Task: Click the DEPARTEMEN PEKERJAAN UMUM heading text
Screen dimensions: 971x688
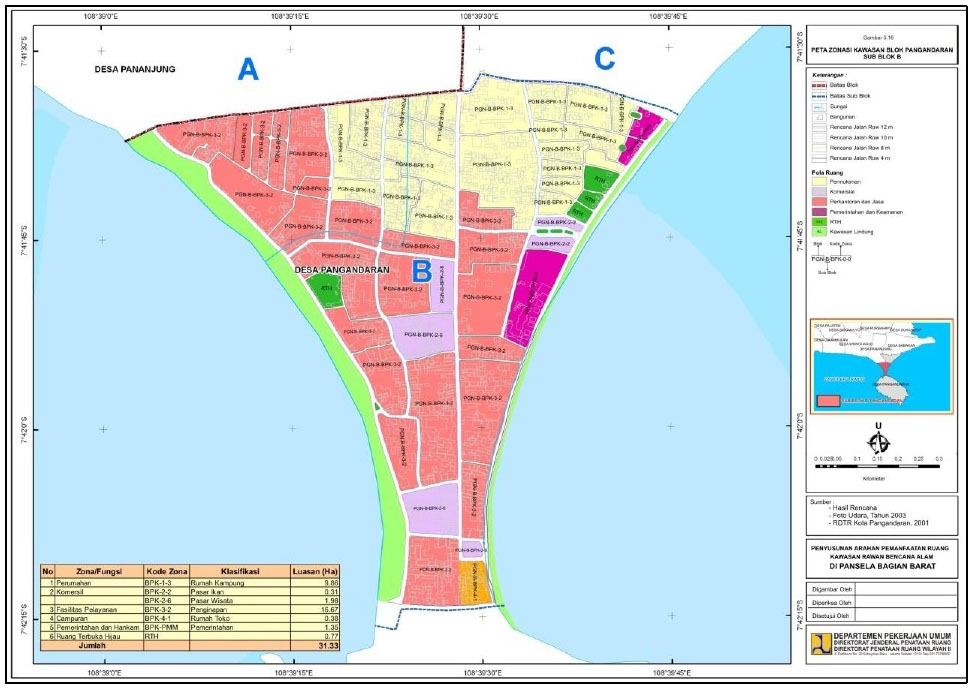Action: pyautogui.click(x=891, y=636)
